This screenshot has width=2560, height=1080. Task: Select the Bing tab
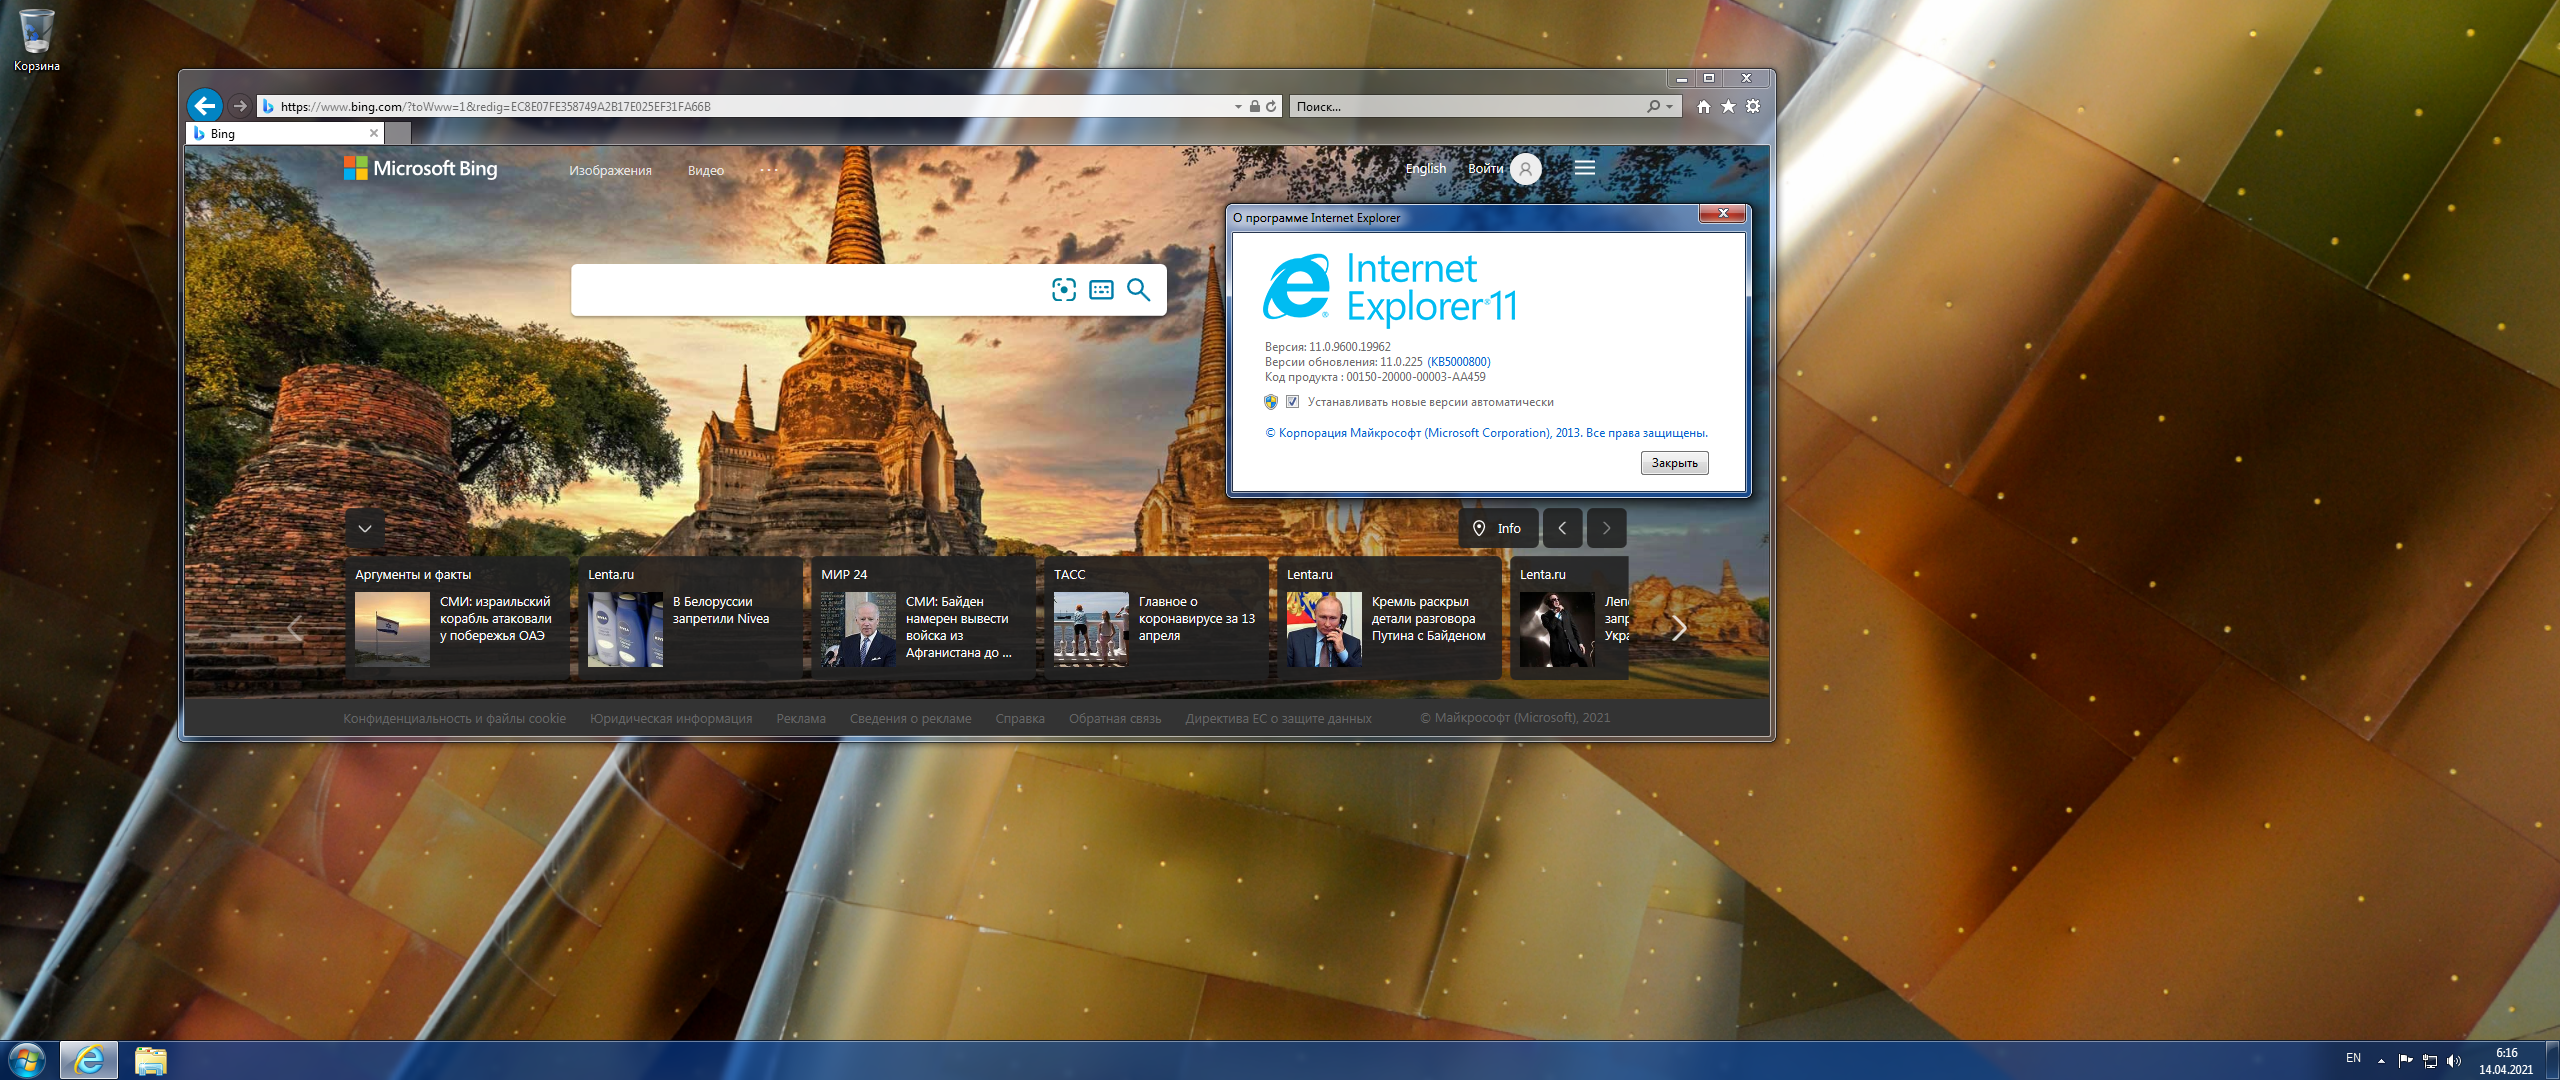tap(285, 133)
